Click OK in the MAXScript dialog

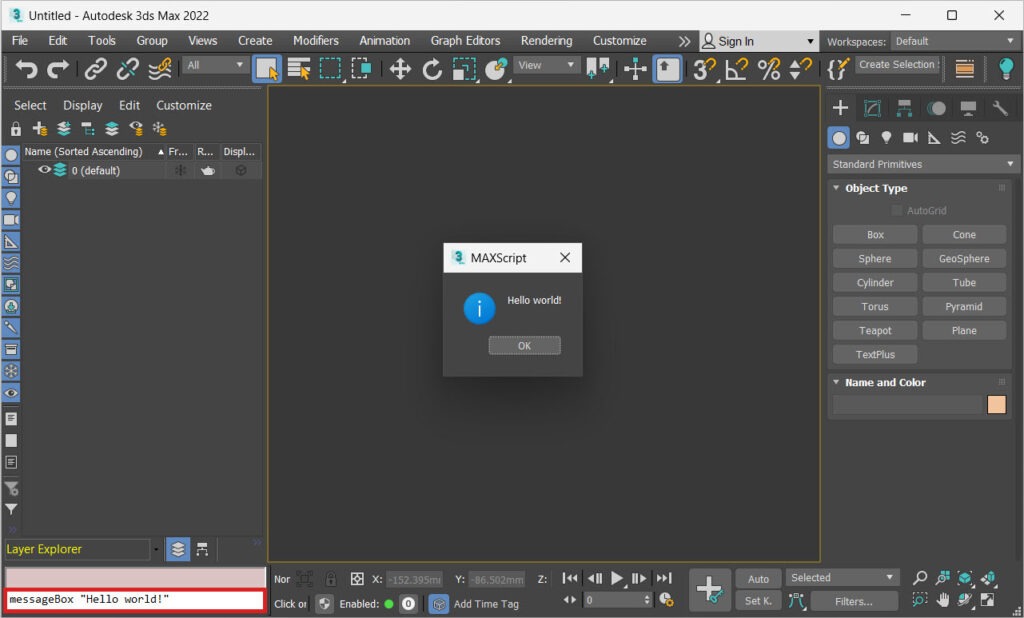524,346
